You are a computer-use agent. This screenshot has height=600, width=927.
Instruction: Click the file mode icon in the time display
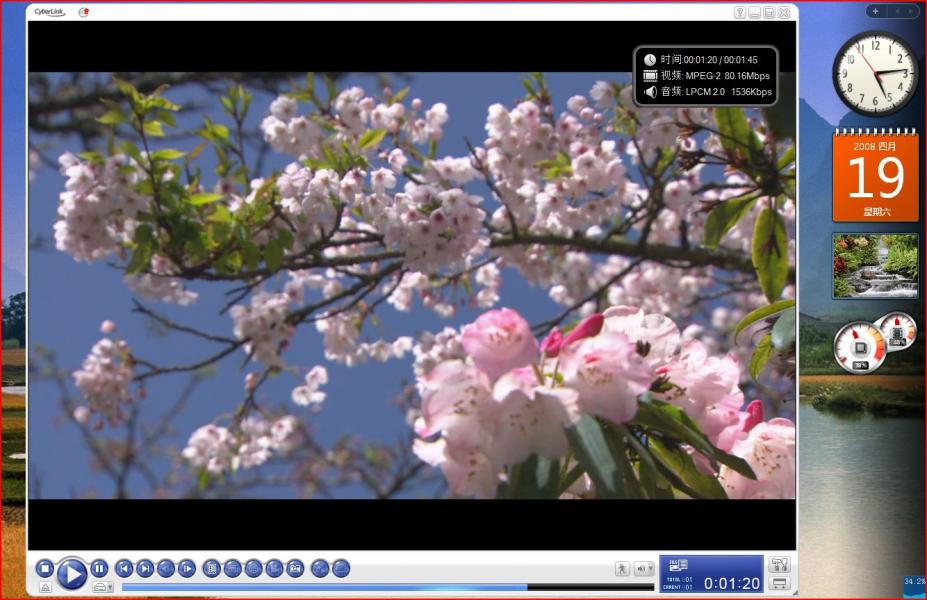pos(678,565)
